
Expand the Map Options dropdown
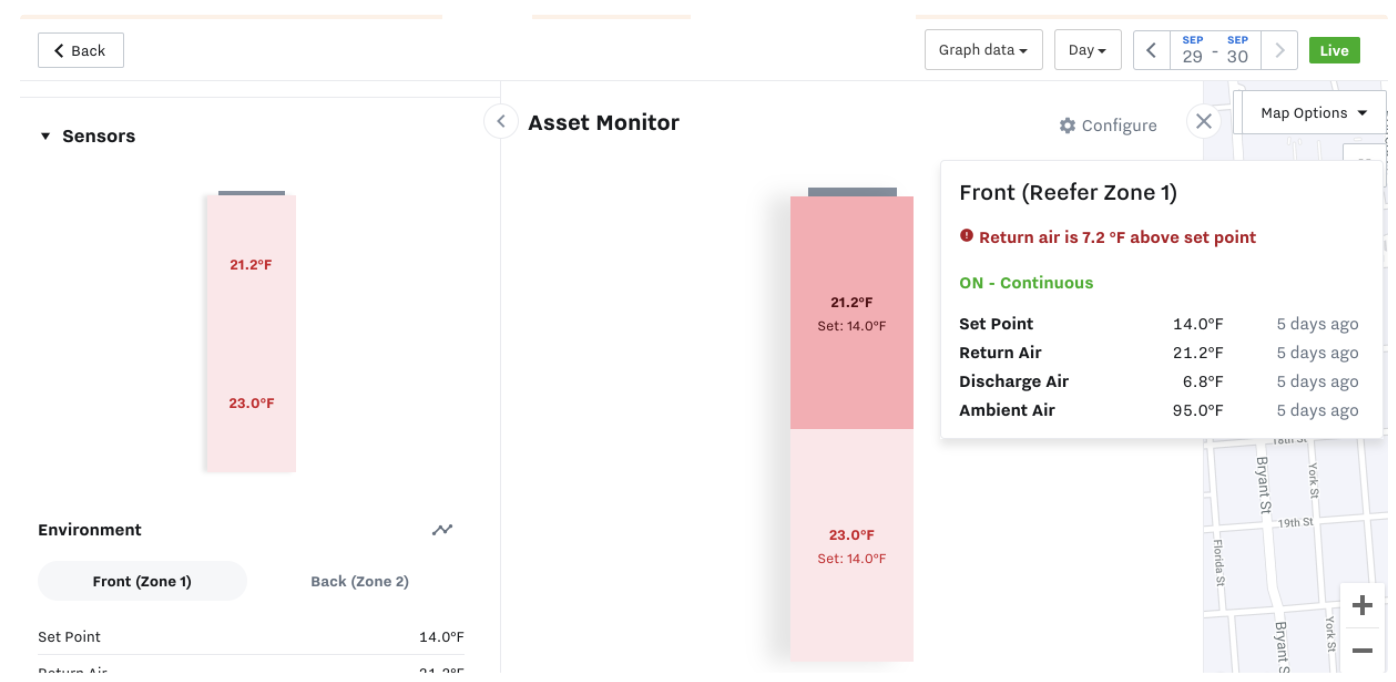coord(1313,113)
